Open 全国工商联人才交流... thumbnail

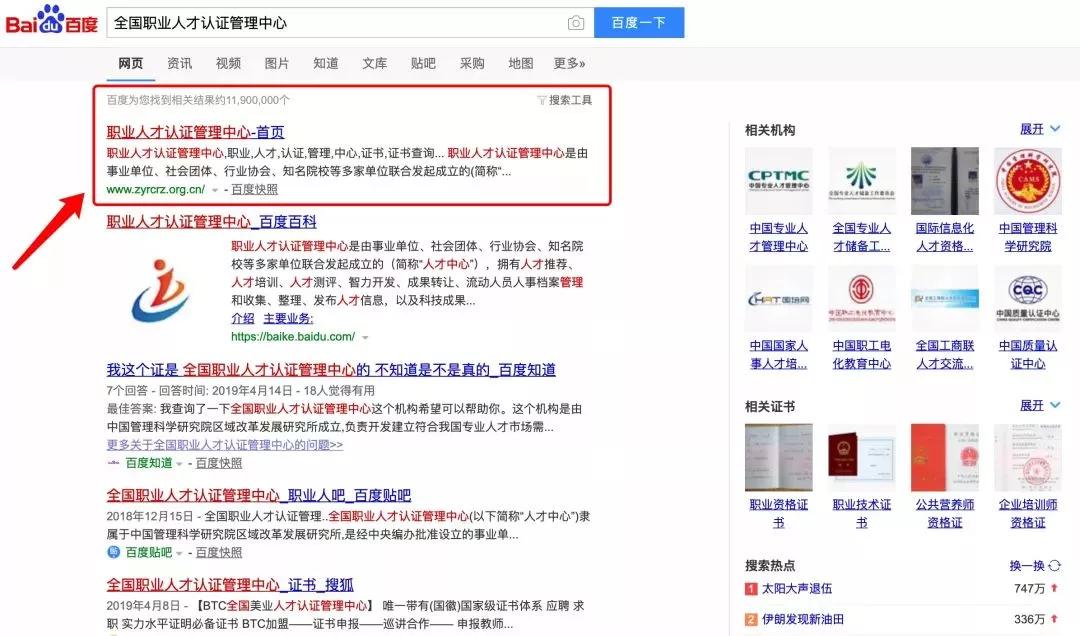click(944, 299)
